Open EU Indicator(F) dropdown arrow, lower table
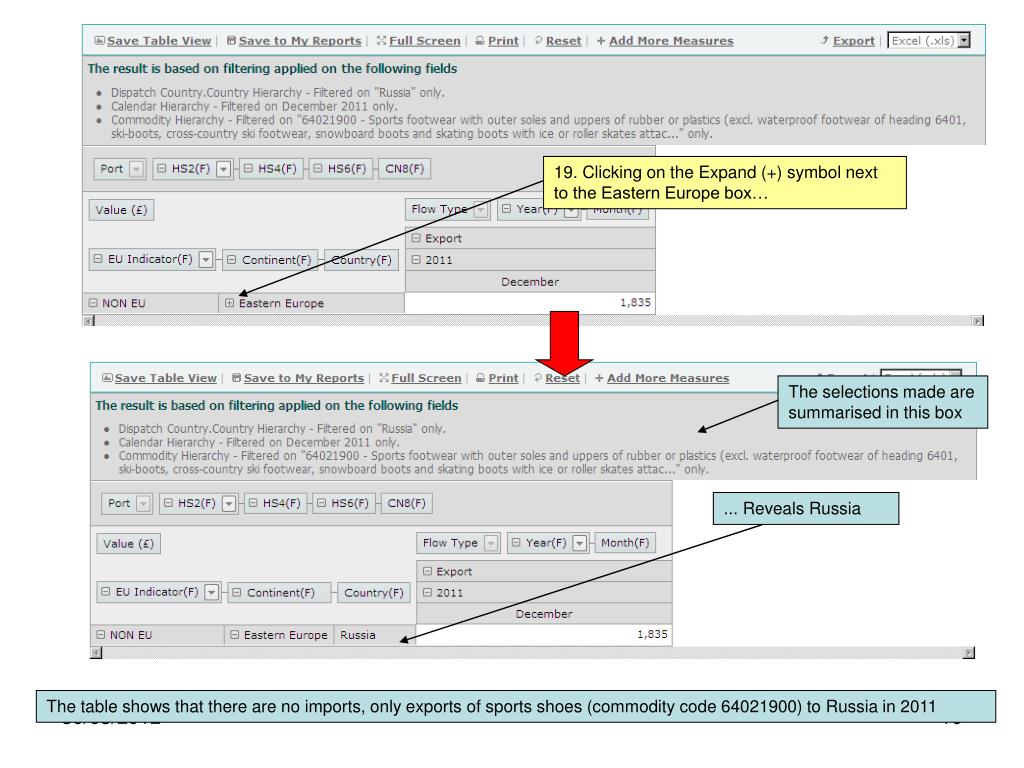The width and height of the screenshot is (1024, 768). (x=212, y=592)
